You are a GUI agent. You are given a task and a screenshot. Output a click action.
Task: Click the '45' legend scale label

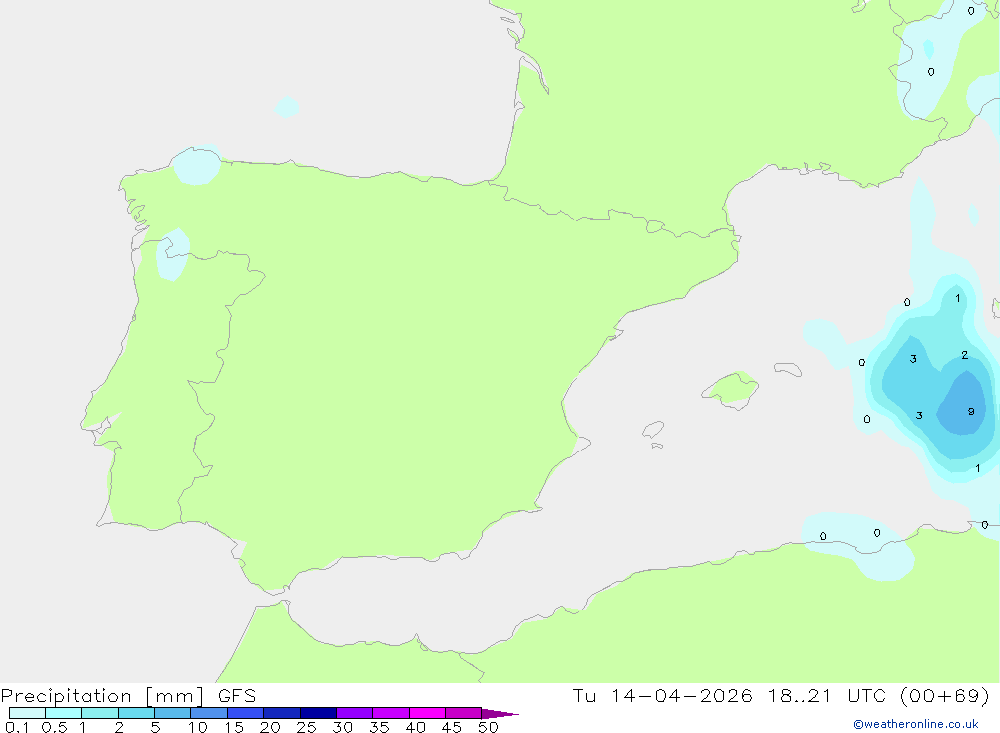[x=452, y=727]
